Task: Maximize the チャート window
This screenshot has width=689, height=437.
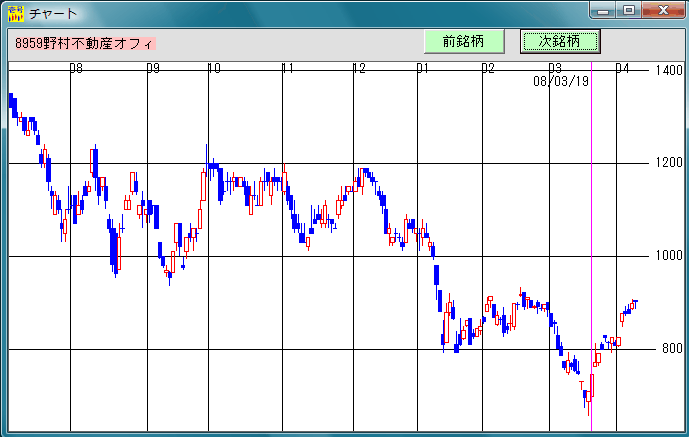Action: click(629, 10)
